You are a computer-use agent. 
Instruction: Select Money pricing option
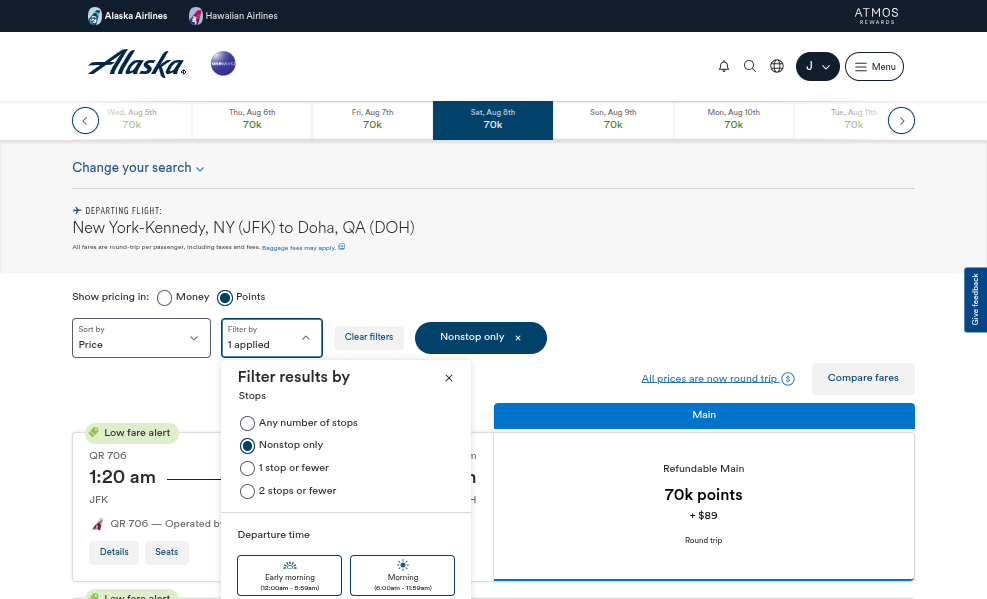(x=164, y=298)
